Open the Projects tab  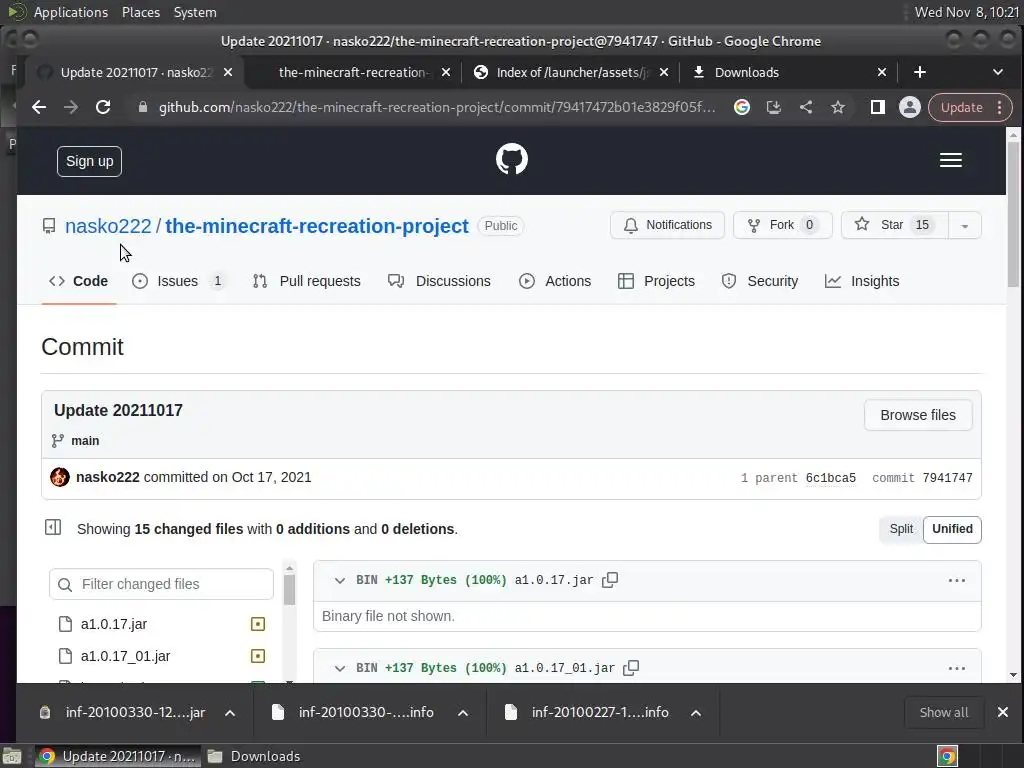coord(656,281)
